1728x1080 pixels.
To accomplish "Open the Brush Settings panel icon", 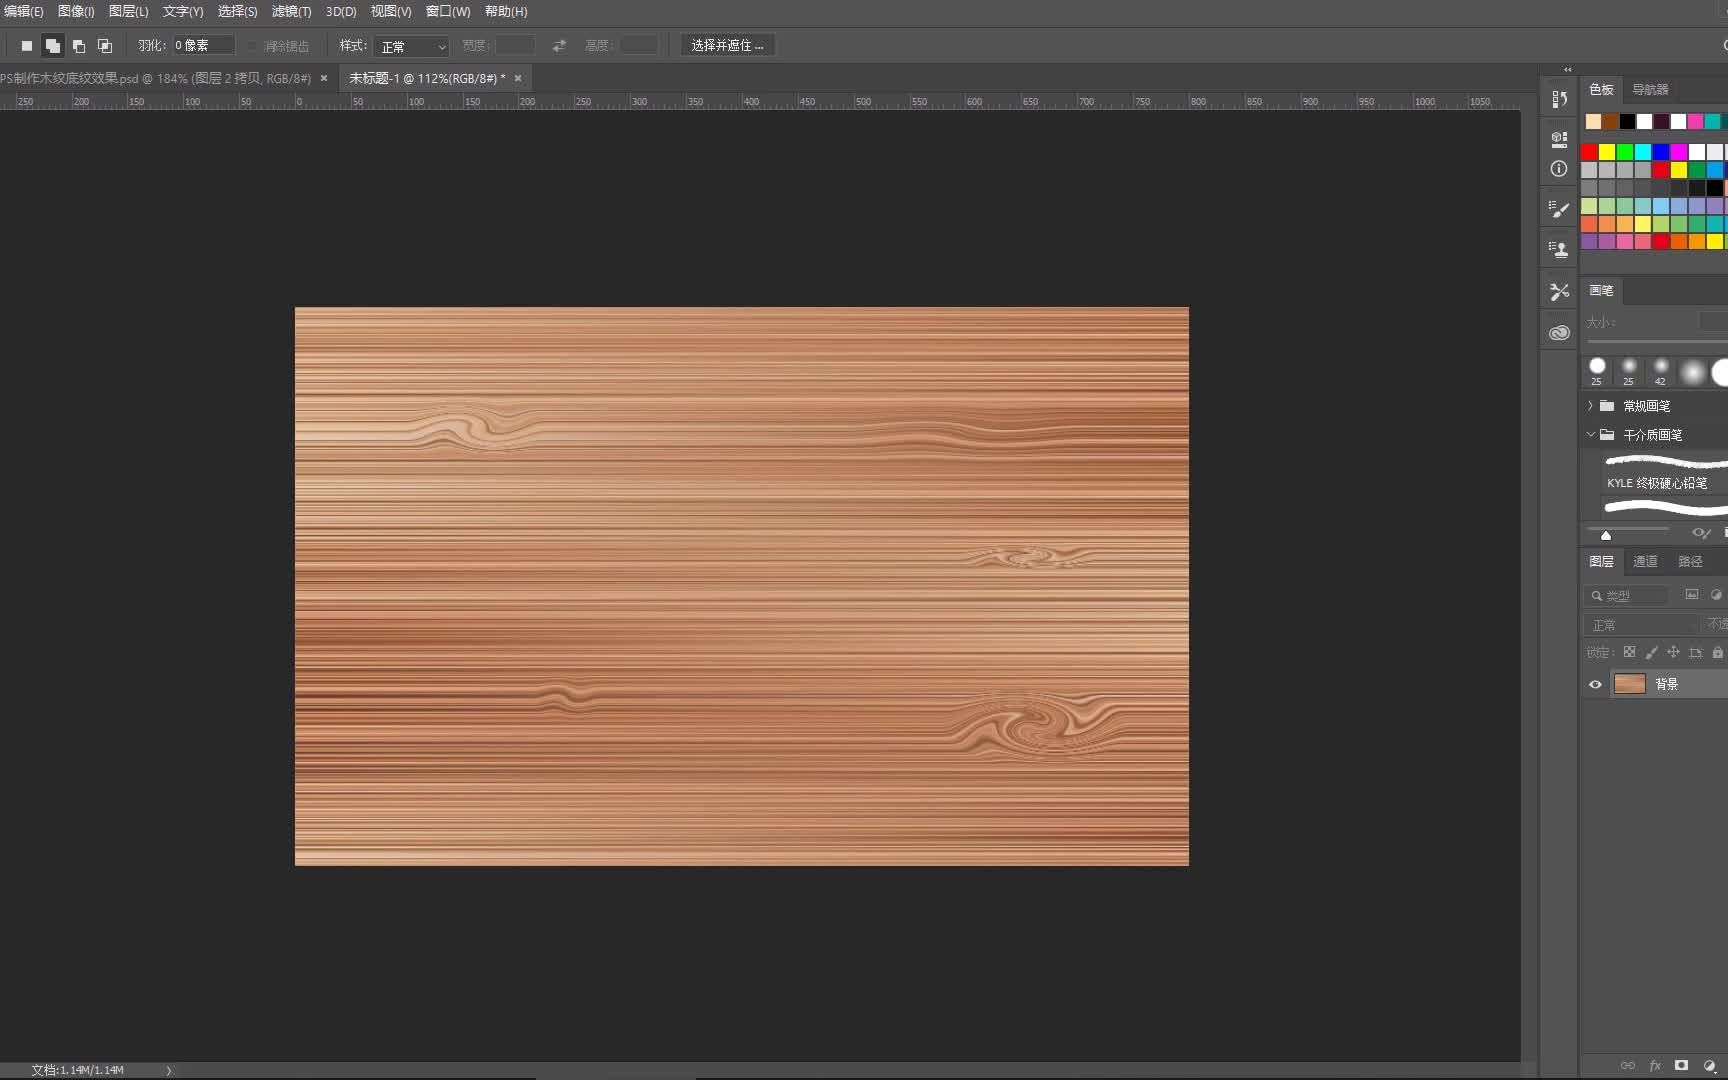I will point(1559,209).
